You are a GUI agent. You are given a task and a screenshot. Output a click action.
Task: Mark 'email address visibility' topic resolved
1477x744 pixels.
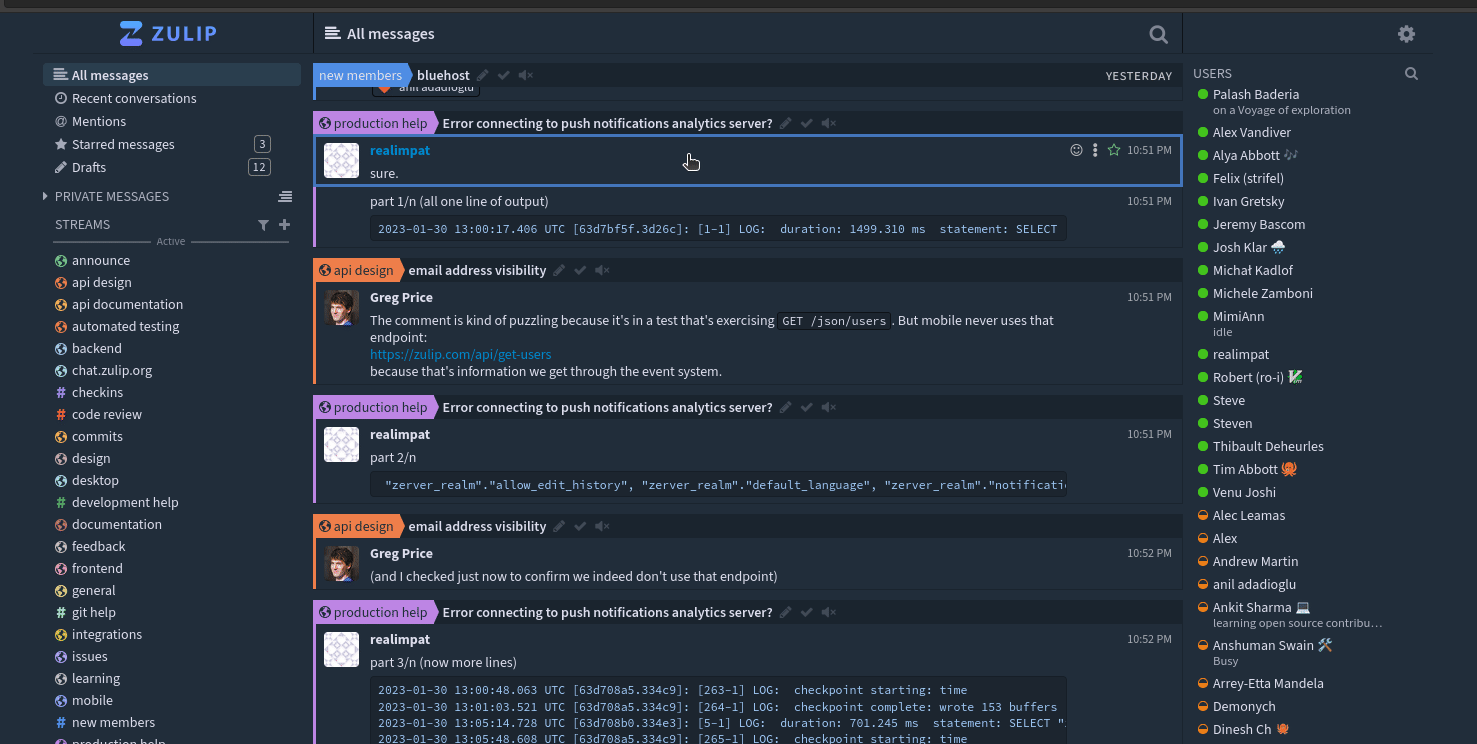tap(581, 270)
